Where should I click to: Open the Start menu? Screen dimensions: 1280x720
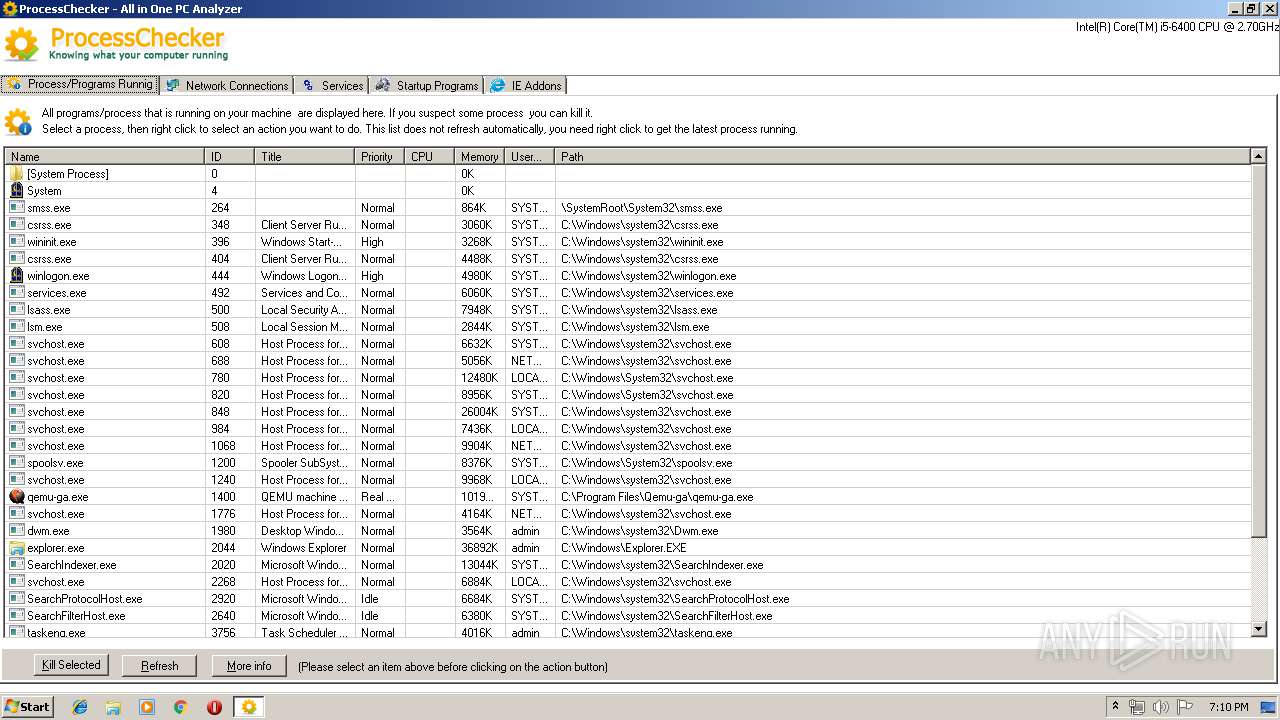[x=27, y=707]
